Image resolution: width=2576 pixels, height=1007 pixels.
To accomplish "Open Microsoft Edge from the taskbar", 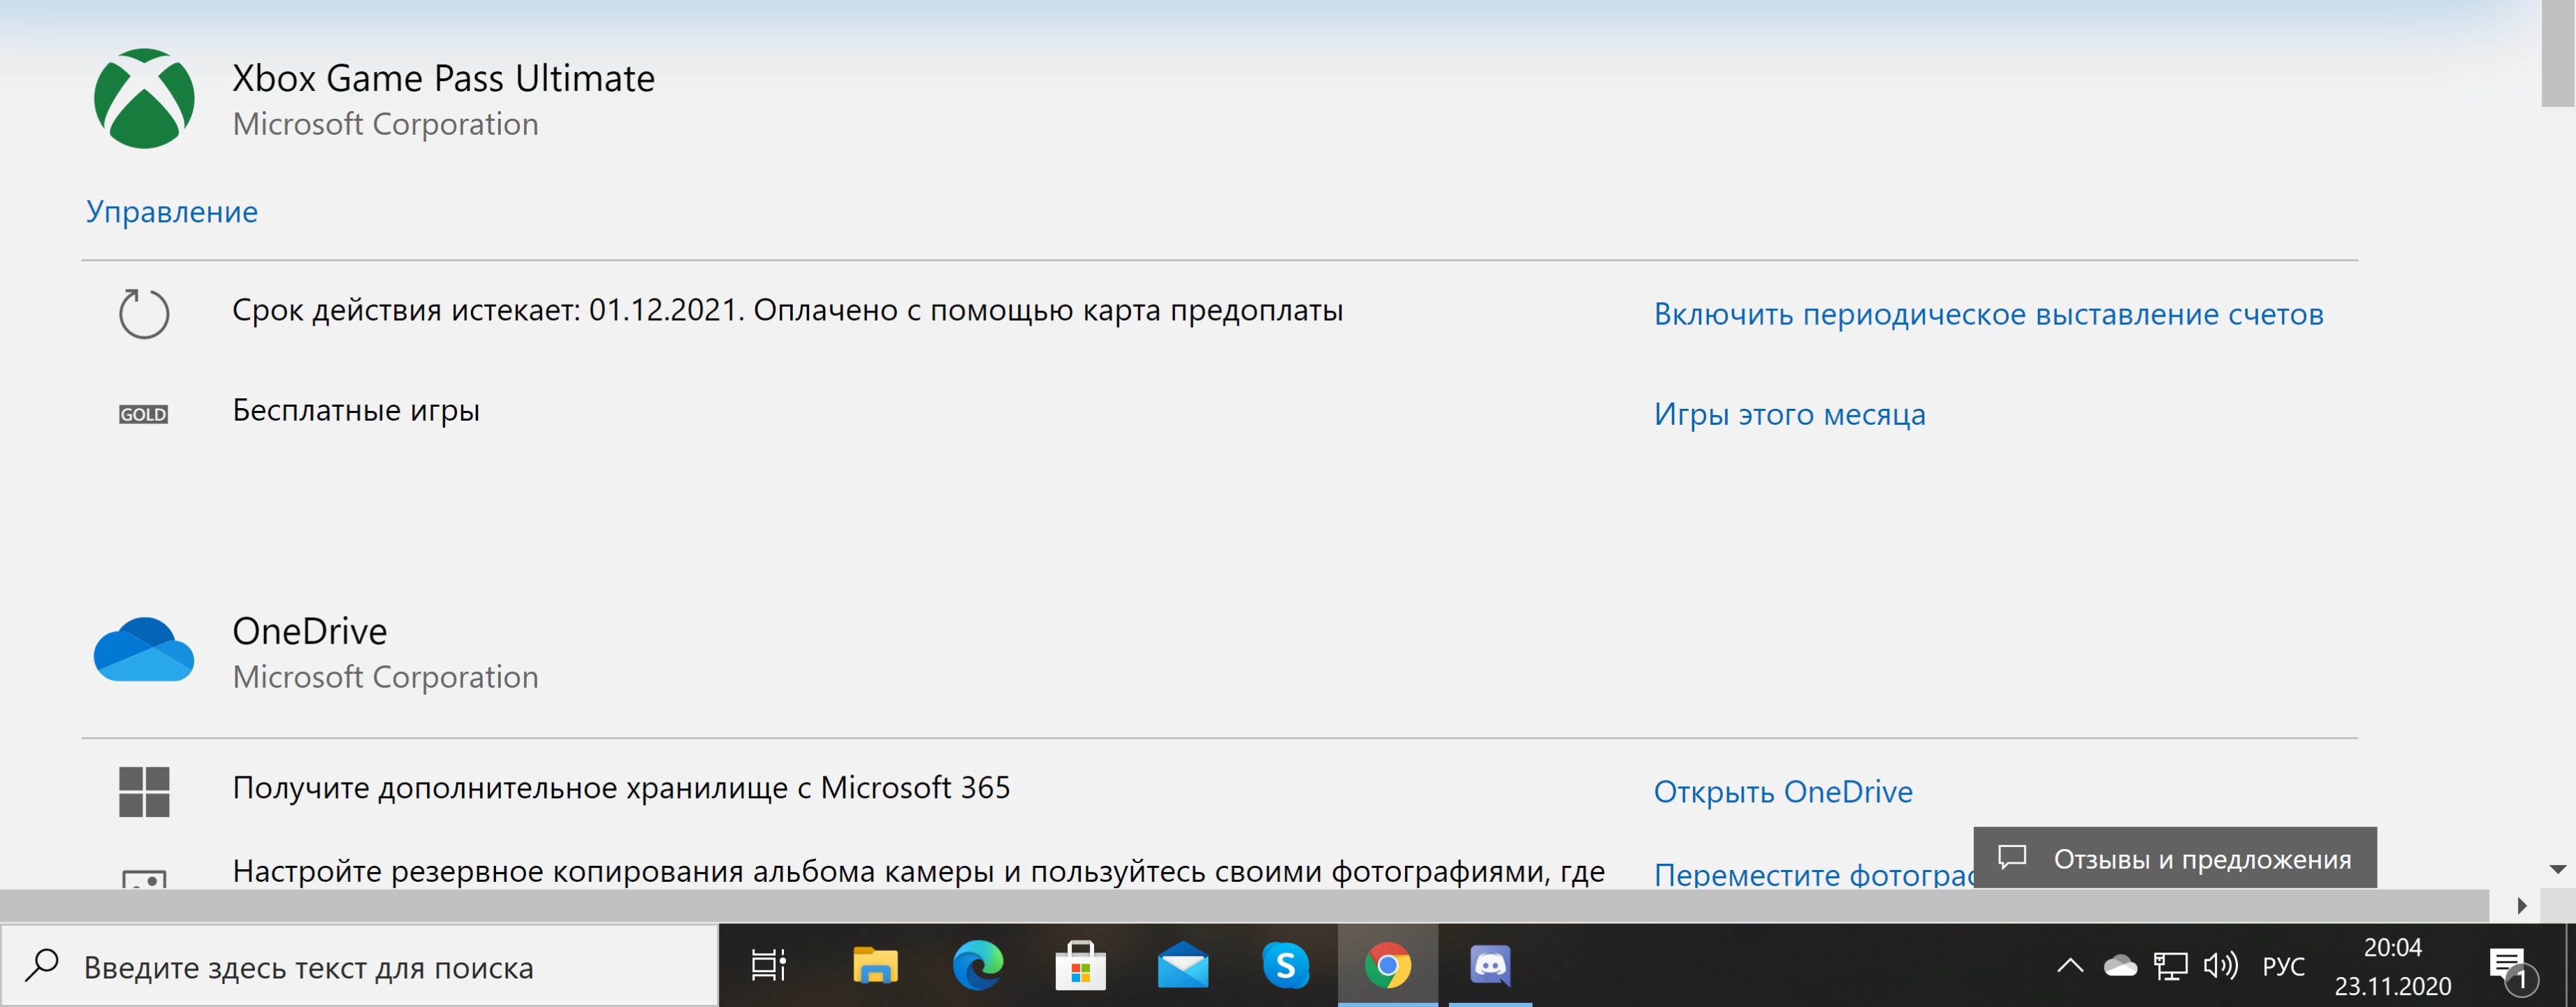I will click(x=977, y=966).
